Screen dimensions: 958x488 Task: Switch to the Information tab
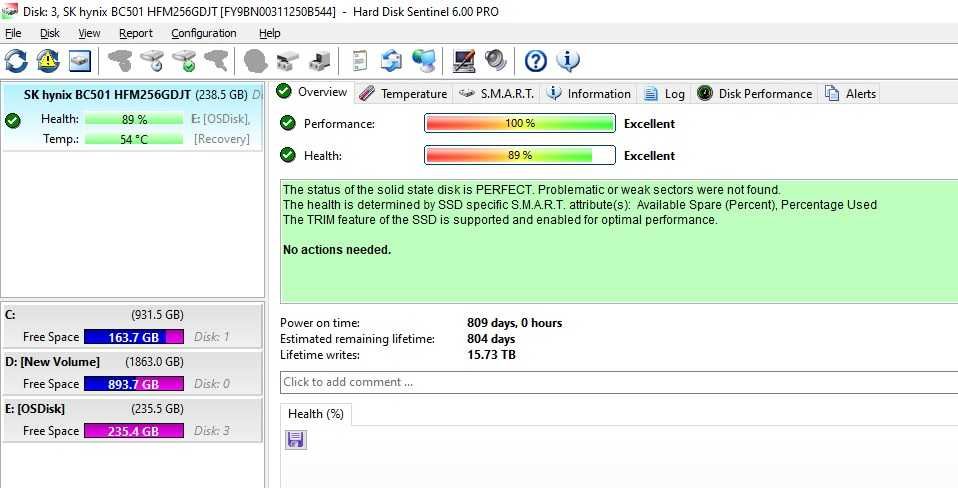tap(589, 93)
